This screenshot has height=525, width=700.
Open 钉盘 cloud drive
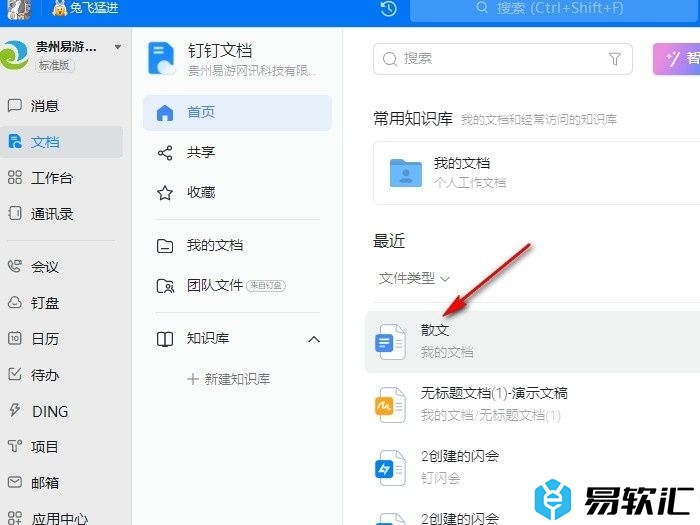coord(45,303)
